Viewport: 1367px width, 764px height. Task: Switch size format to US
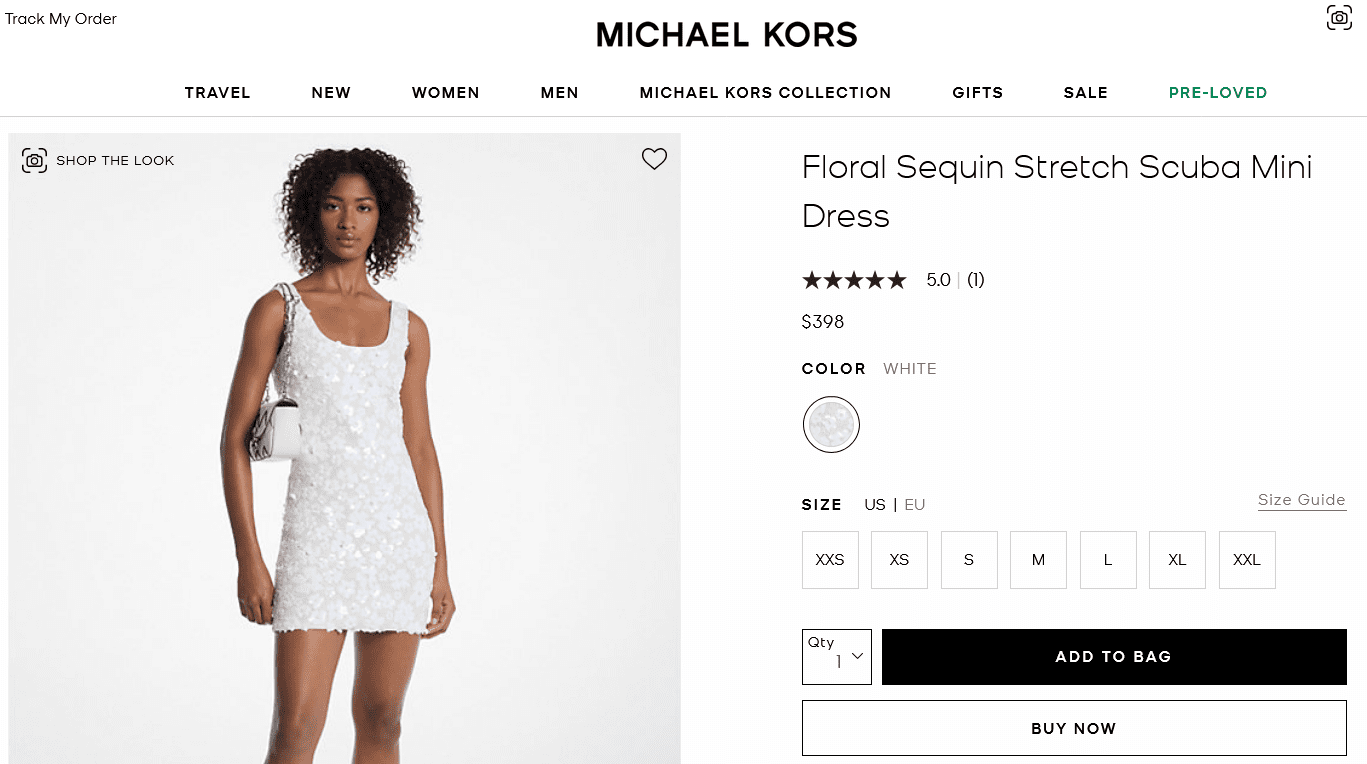click(875, 505)
